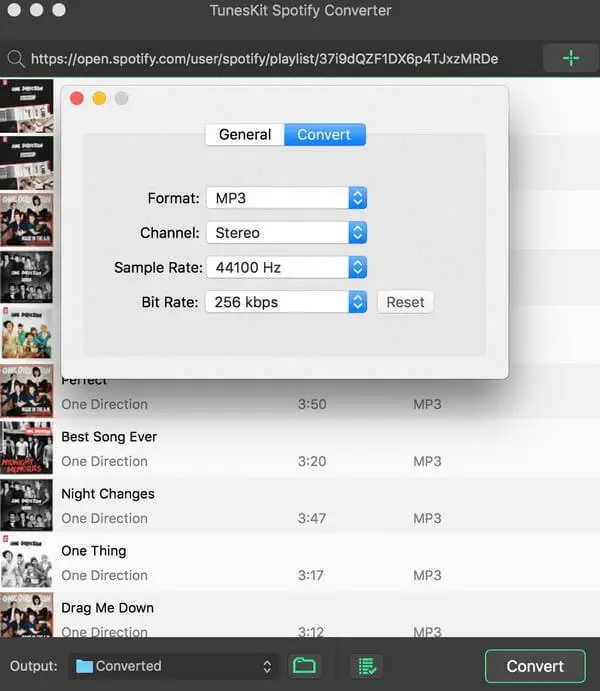The width and height of the screenshot is (600, 691).
Task: Minimize the preferences dialog with yellow button
Action: (99, 98)
